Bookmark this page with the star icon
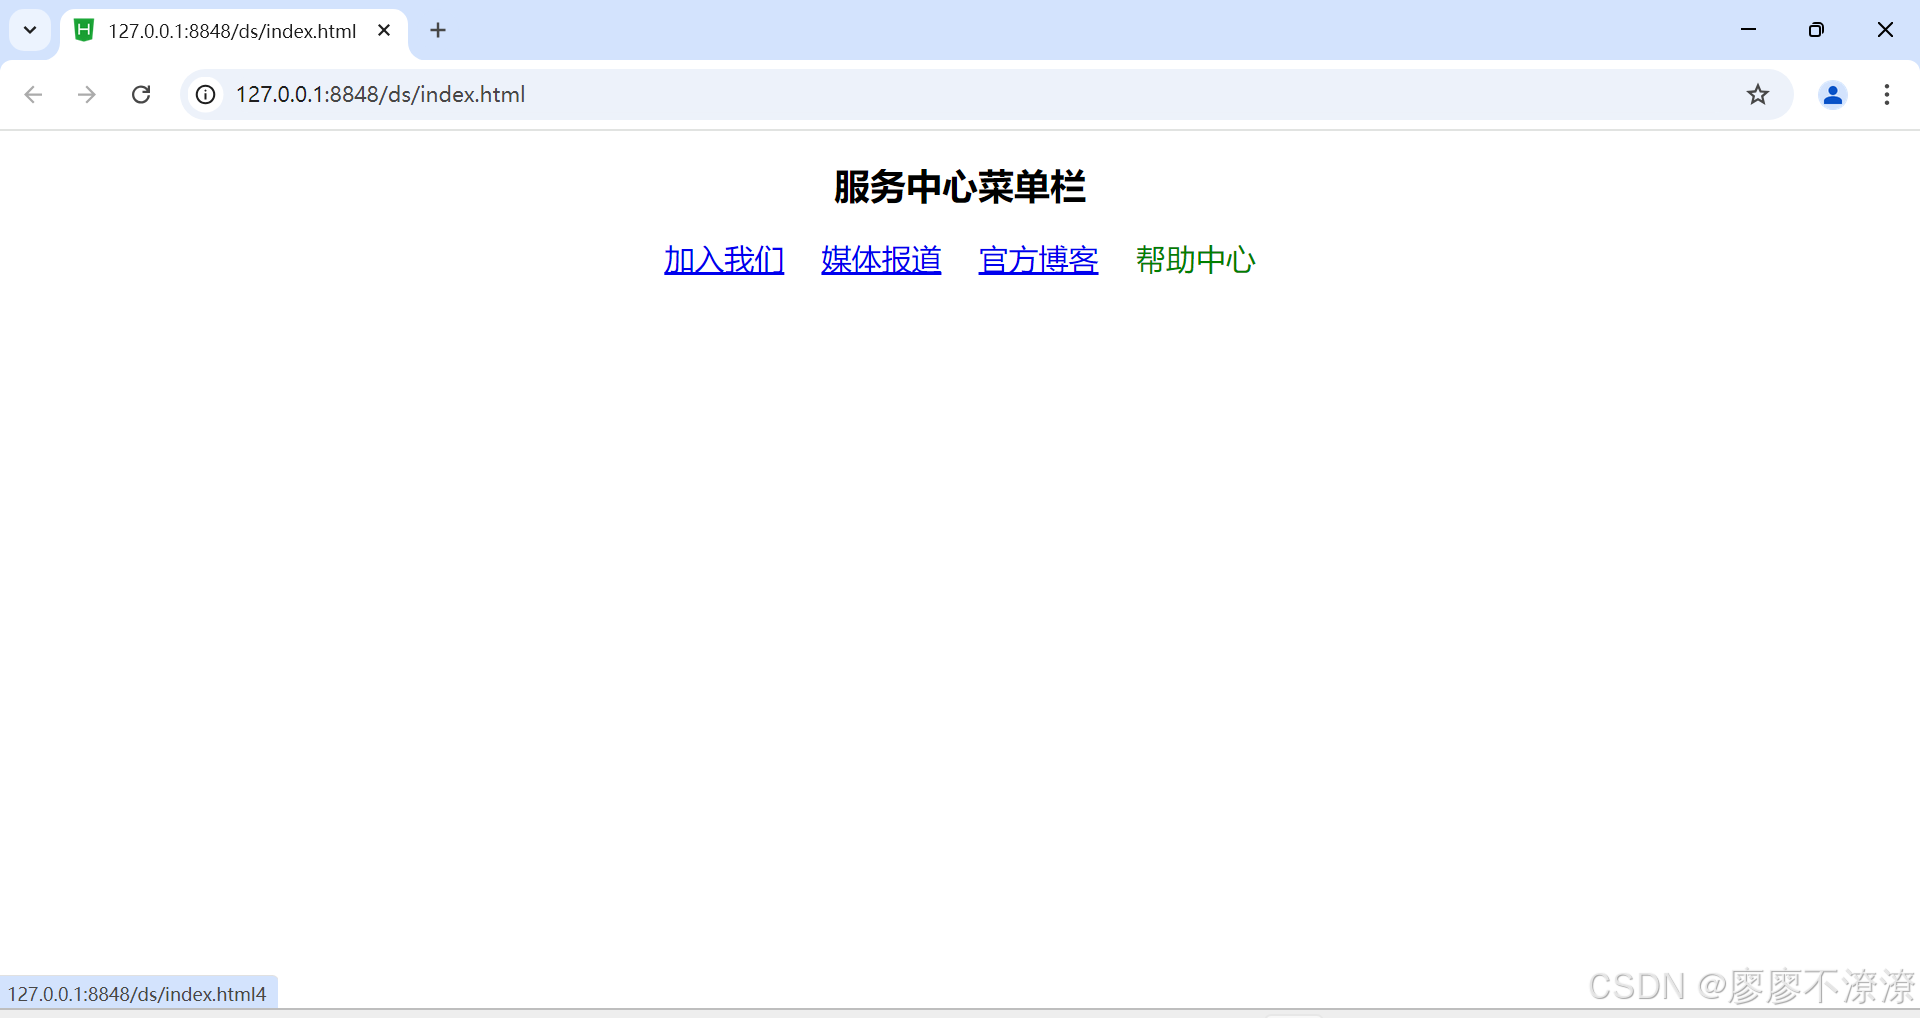The width and height of the screenshot is (1920, 1018). click(x=1758, y=94)
